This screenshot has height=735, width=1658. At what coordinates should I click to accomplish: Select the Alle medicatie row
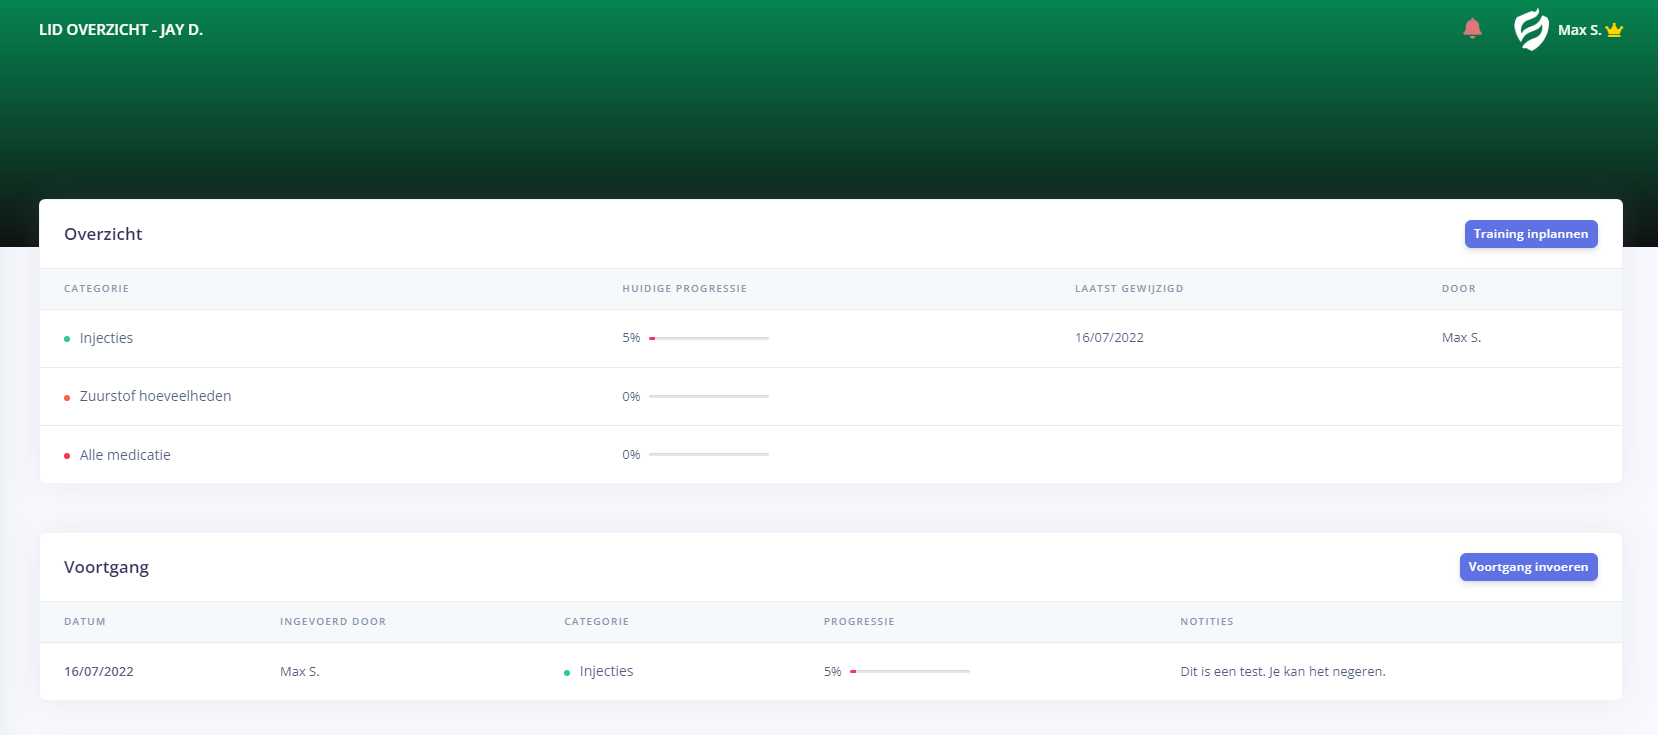tap(125, 455)
